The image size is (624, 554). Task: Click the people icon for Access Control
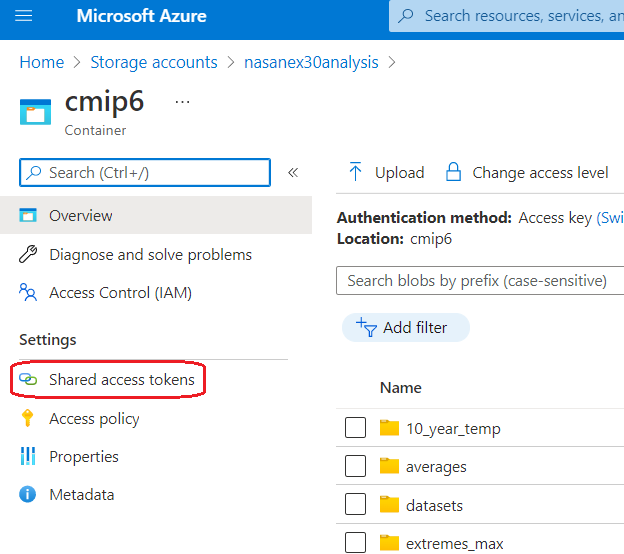click(x=28, y=292)
